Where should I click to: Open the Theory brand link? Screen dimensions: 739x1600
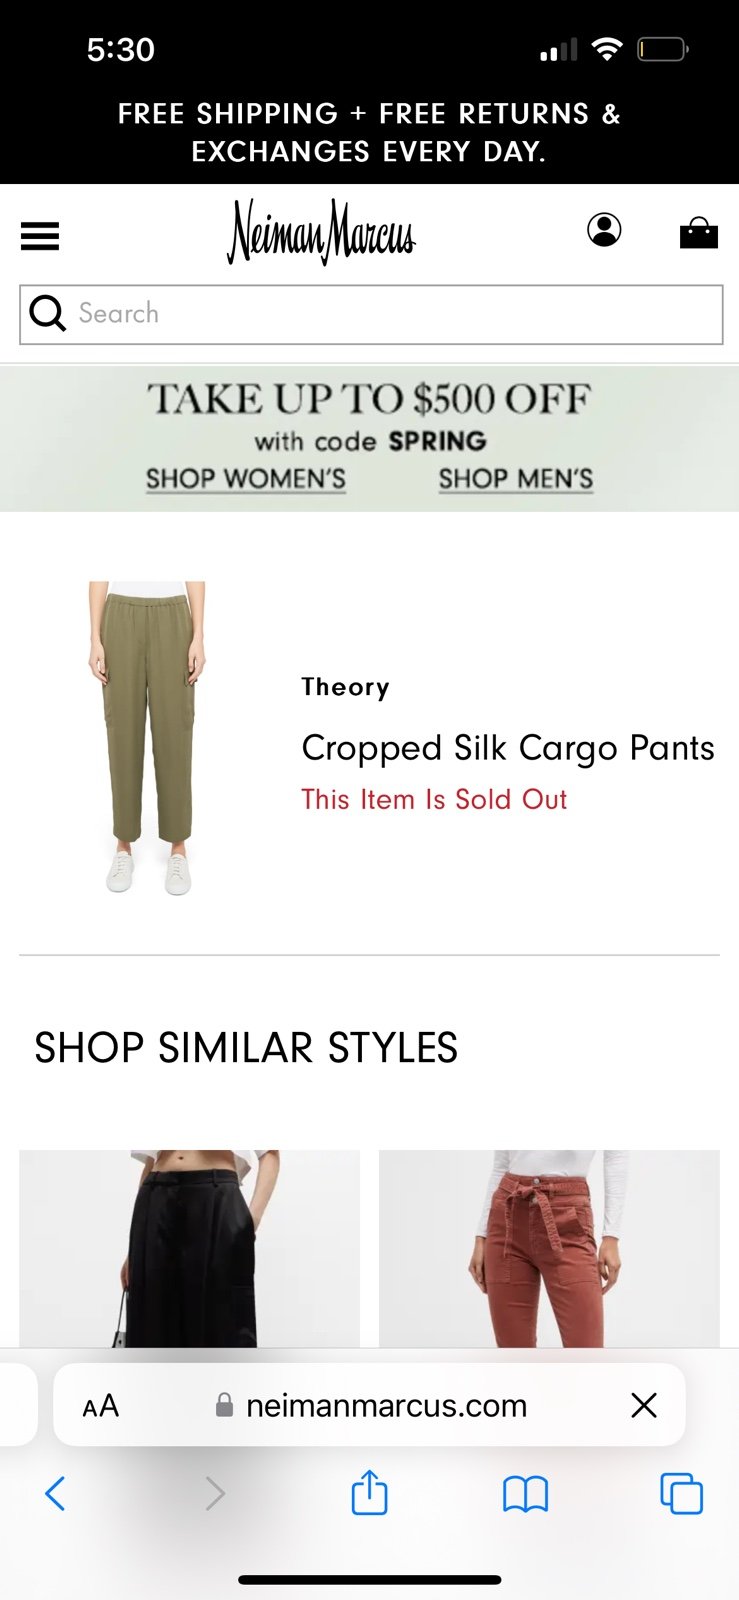point(346,687)
